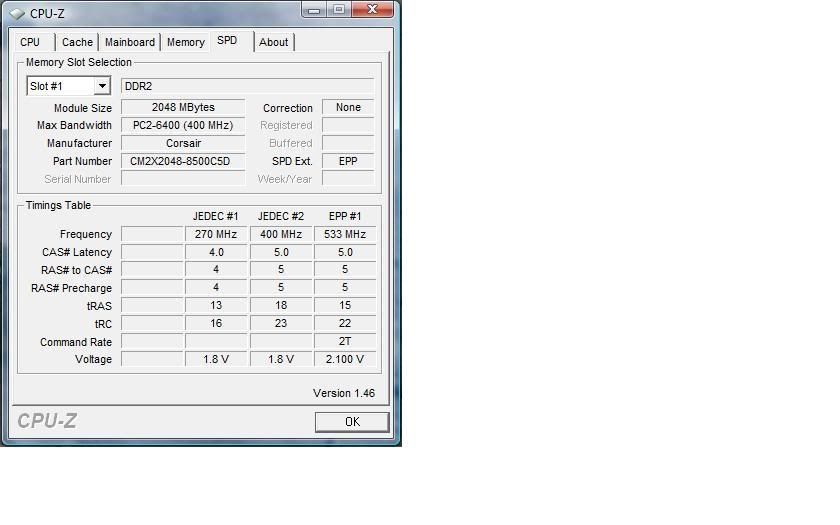Select the Mainboard tab
840x525 pixels.
tap(130, 42)
